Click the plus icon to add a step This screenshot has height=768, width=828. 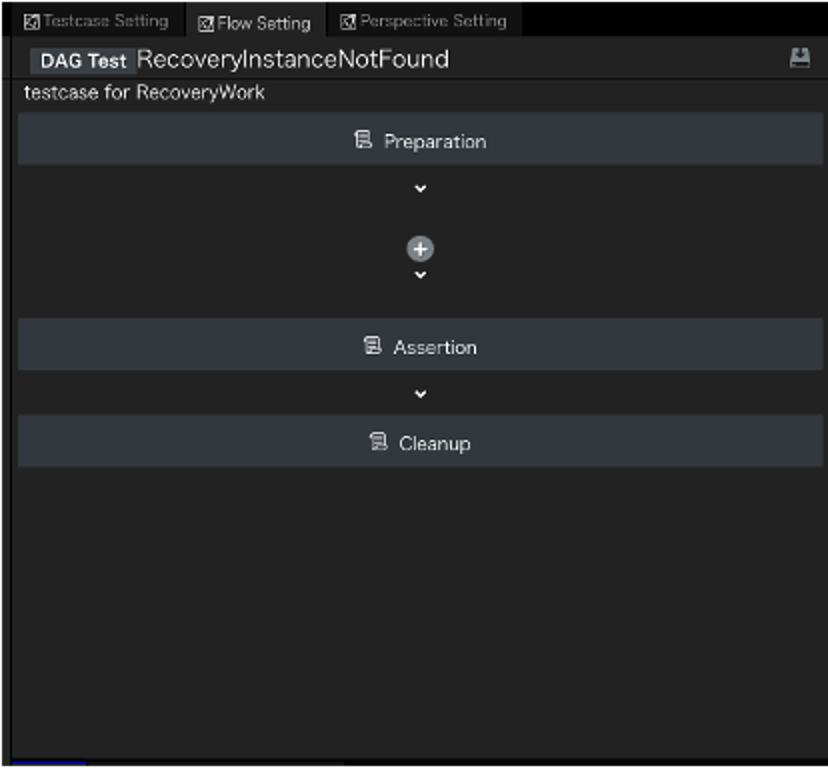click(x=420, y=249)
